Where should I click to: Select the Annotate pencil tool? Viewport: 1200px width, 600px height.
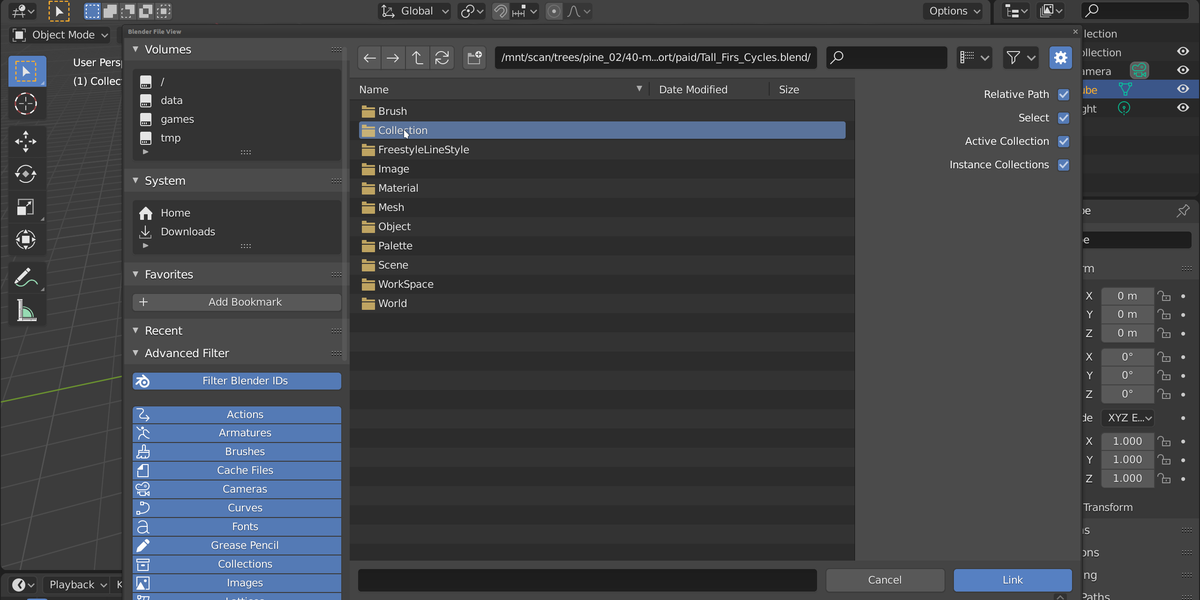click(26, 278)
